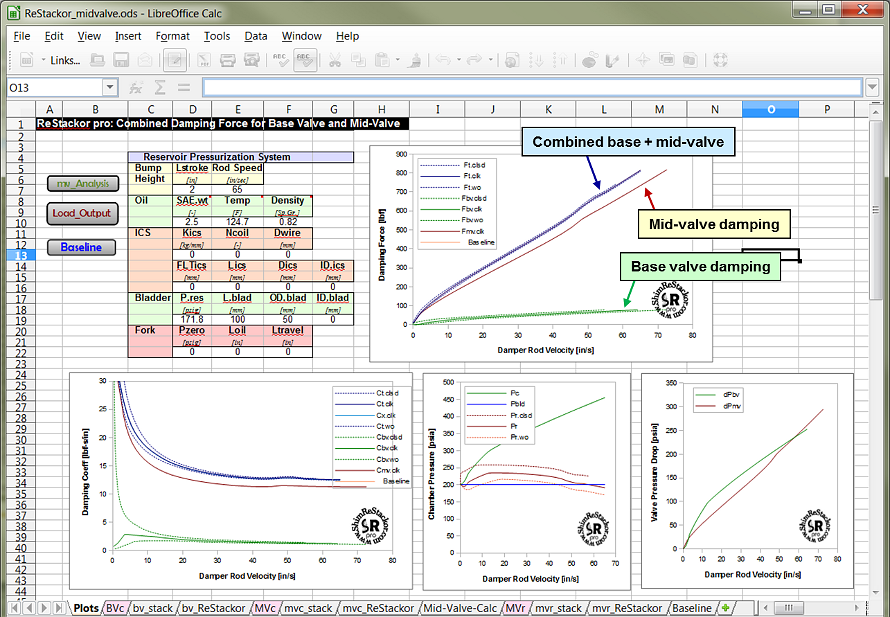Image resolution: width=890 pixels, height=617 pixels.
Task: Select column O header
Action: coord(770,110)
